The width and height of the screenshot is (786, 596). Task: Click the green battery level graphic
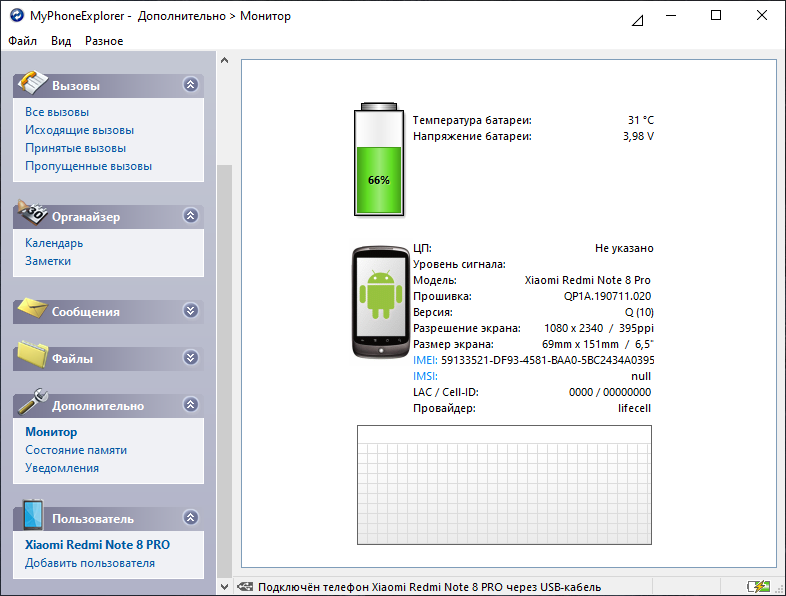click(379, 160)
